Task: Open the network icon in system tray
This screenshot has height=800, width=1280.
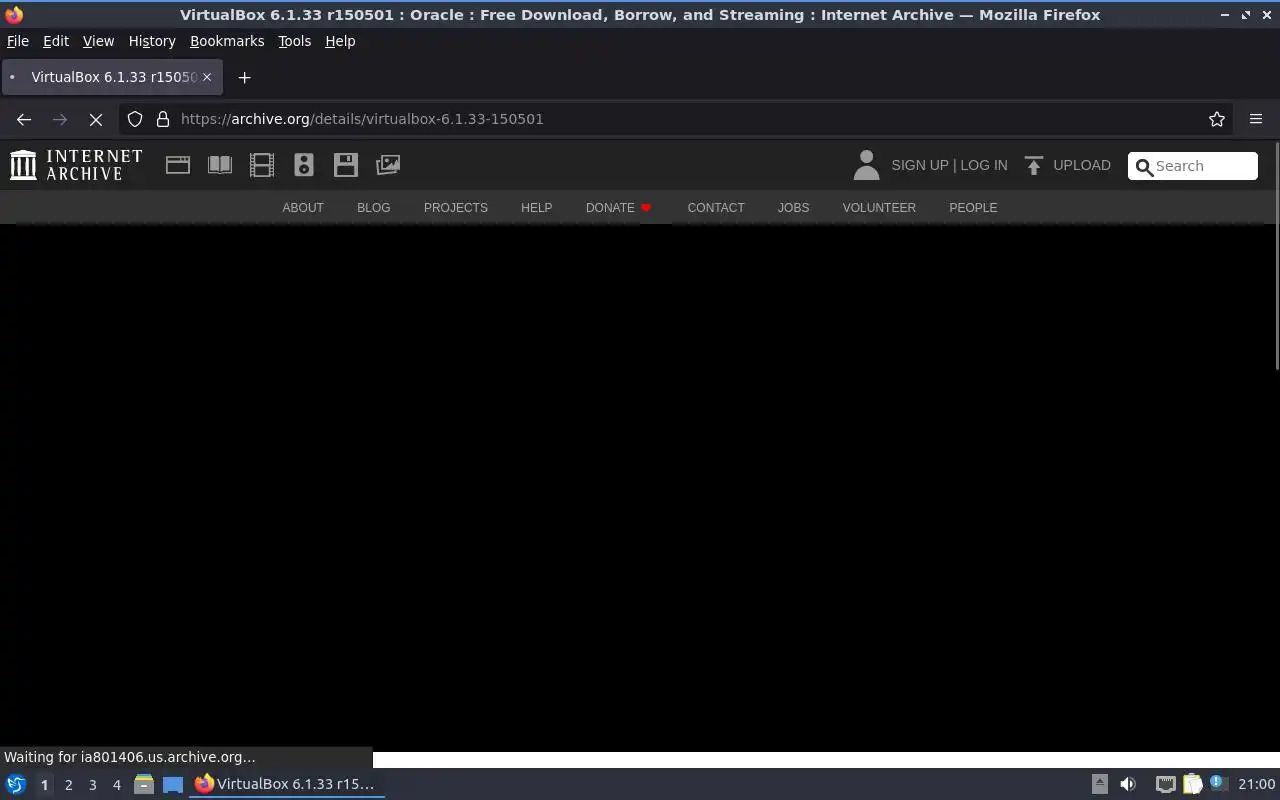Action: click(1165, 784)
